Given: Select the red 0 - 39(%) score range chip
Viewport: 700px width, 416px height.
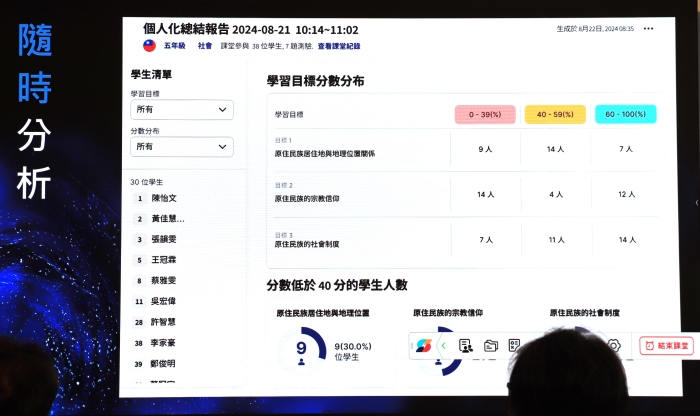Looking at the screenshot, I should 485,114.
